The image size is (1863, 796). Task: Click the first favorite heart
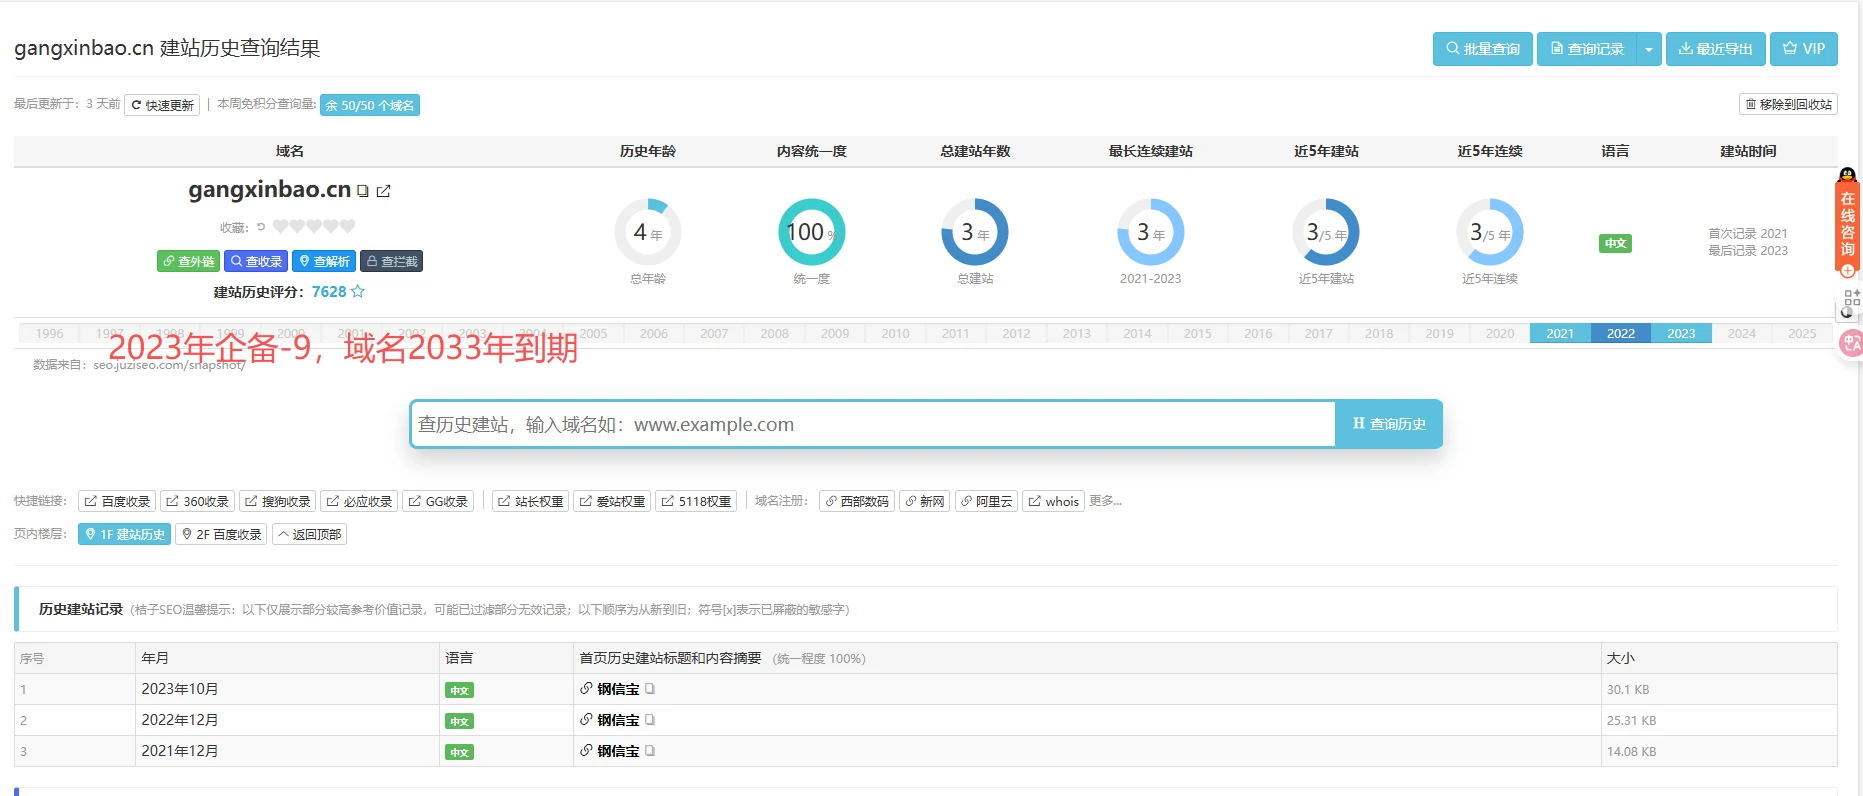(281, 227)
